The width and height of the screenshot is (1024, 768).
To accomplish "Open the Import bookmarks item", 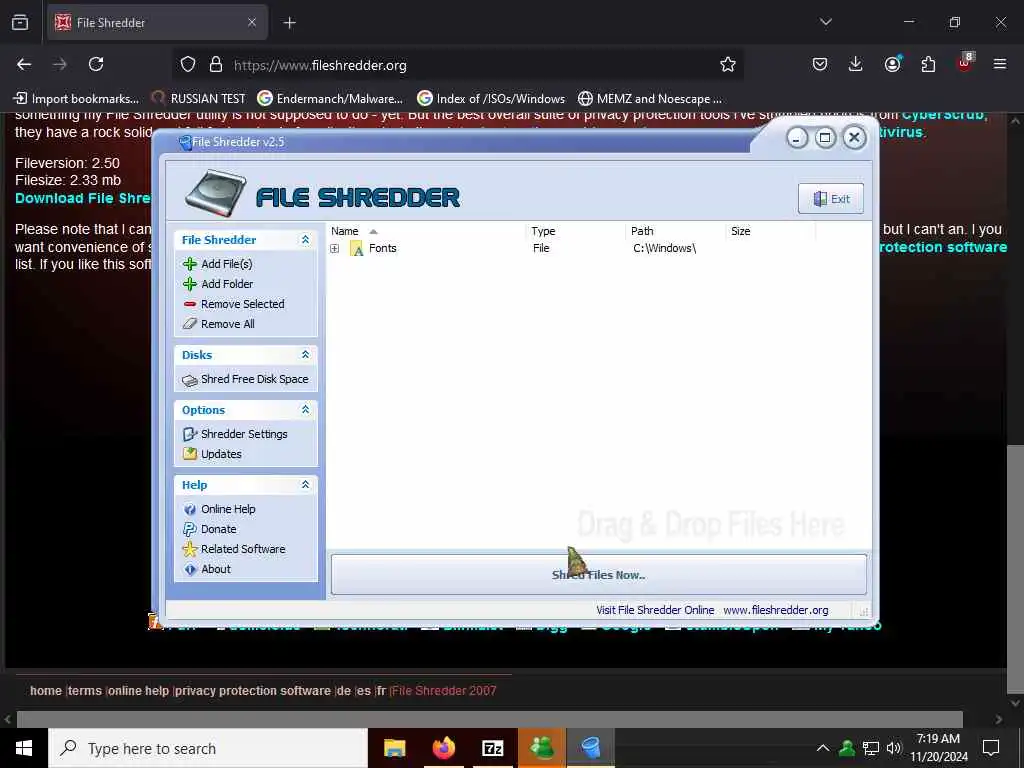I will coord(76,99).
